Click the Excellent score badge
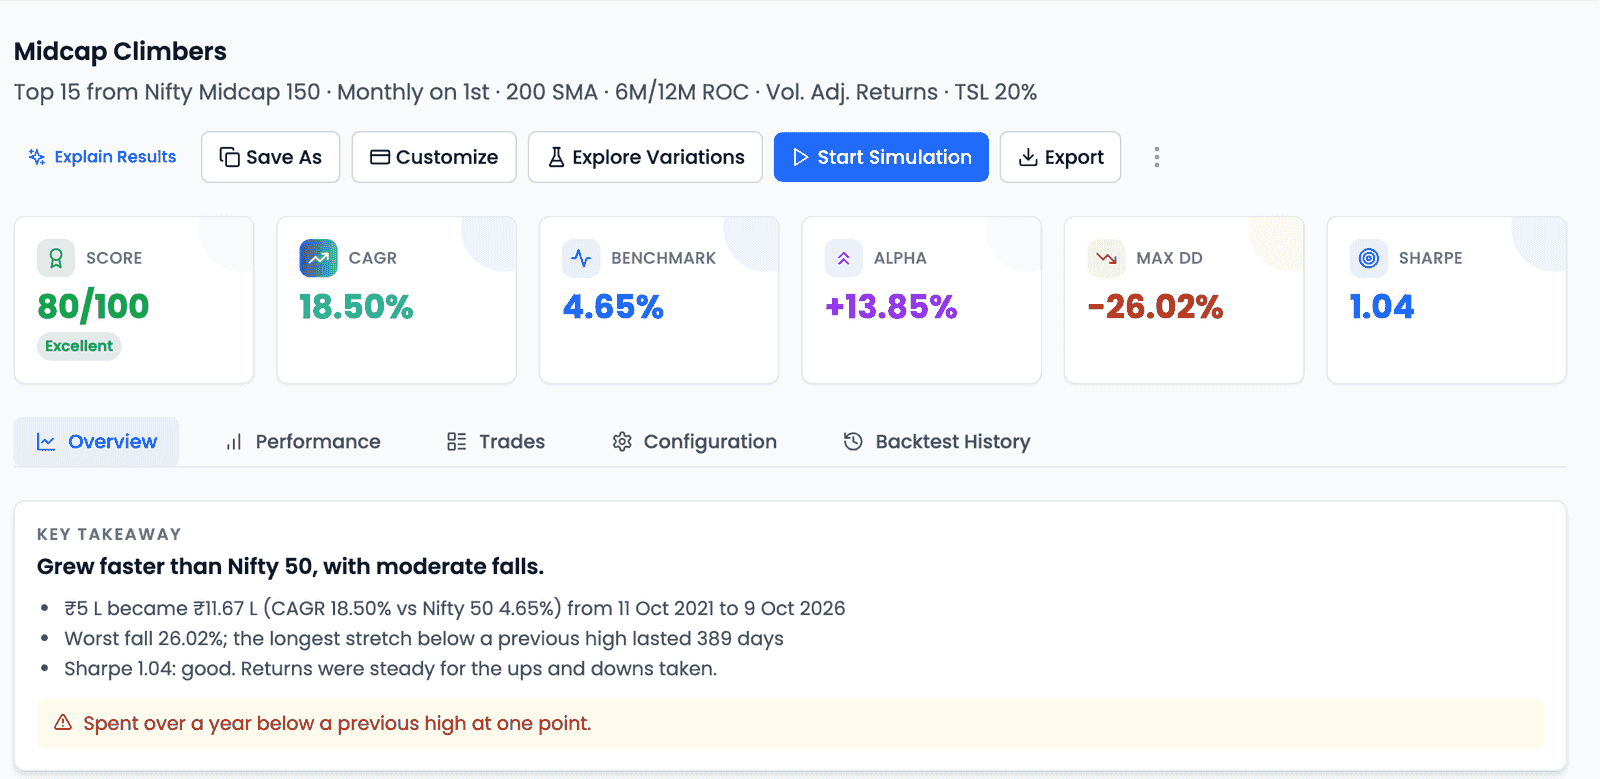Viewport: 1600px width, 779px height. pyautogui.click(x=79, y=346)
